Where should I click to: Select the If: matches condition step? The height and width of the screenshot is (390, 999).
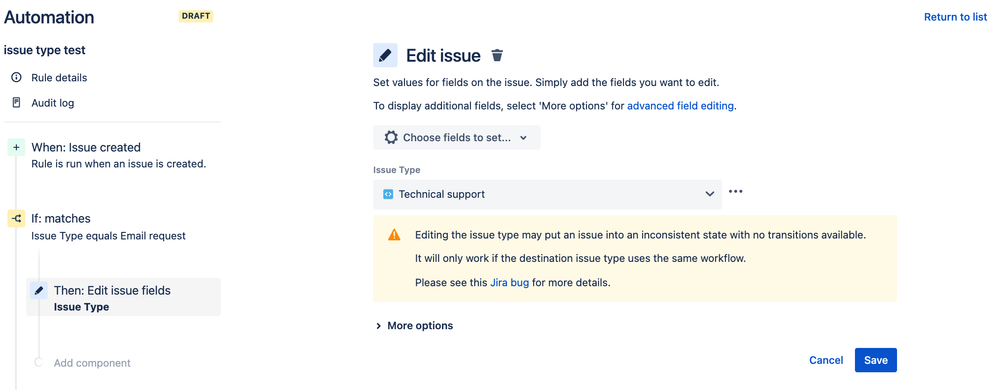pos(108,226)
